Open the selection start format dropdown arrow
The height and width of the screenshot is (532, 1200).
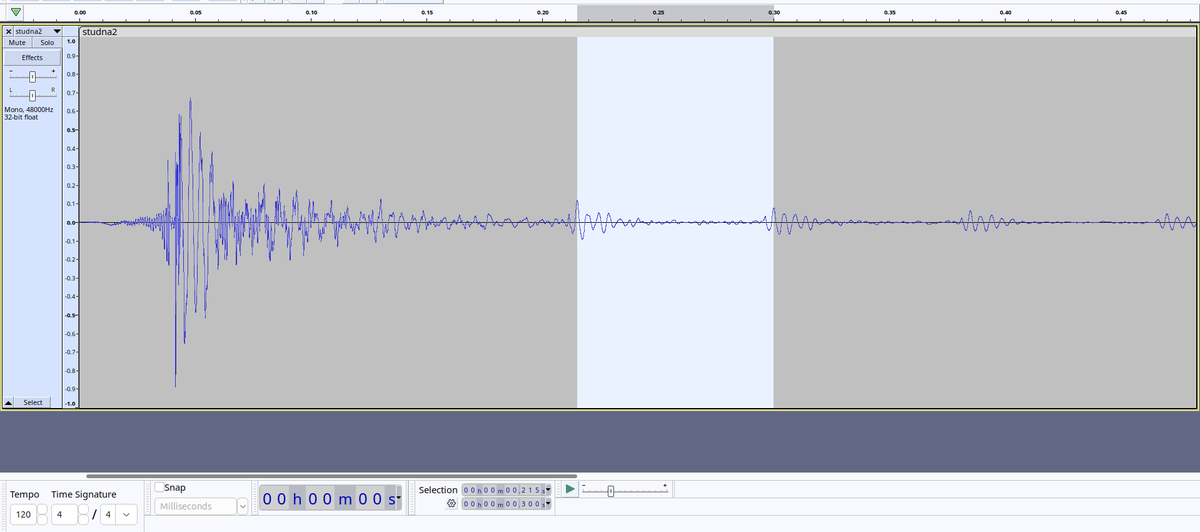[548, 490]
